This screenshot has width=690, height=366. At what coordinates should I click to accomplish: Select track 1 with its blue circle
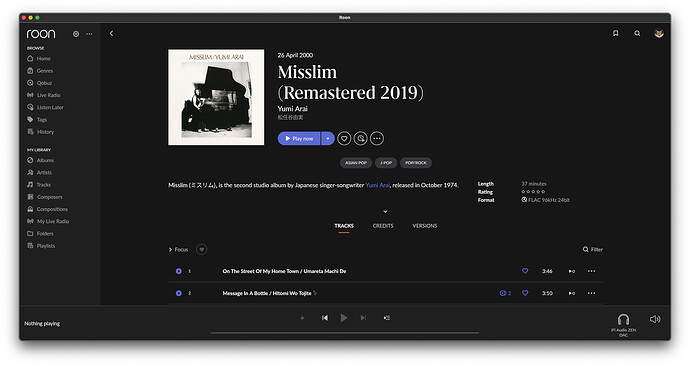tap(179, 271)
